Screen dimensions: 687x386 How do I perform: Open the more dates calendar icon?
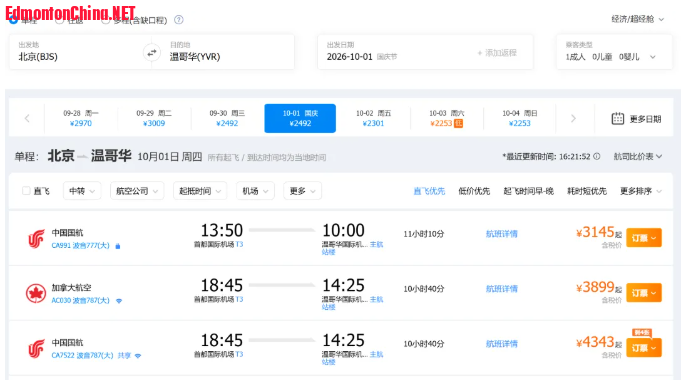tap(618, 118)
